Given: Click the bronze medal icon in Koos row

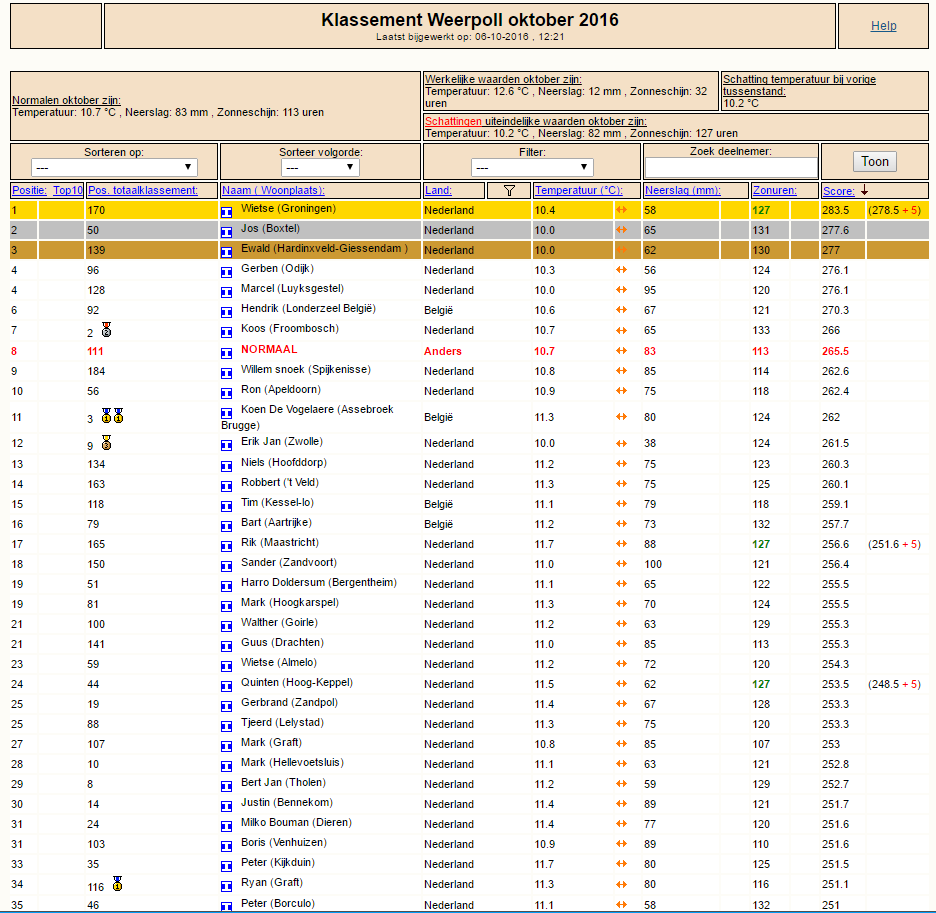Looking at the screenshot, I should pyautogui.click(x=106, y=330).
